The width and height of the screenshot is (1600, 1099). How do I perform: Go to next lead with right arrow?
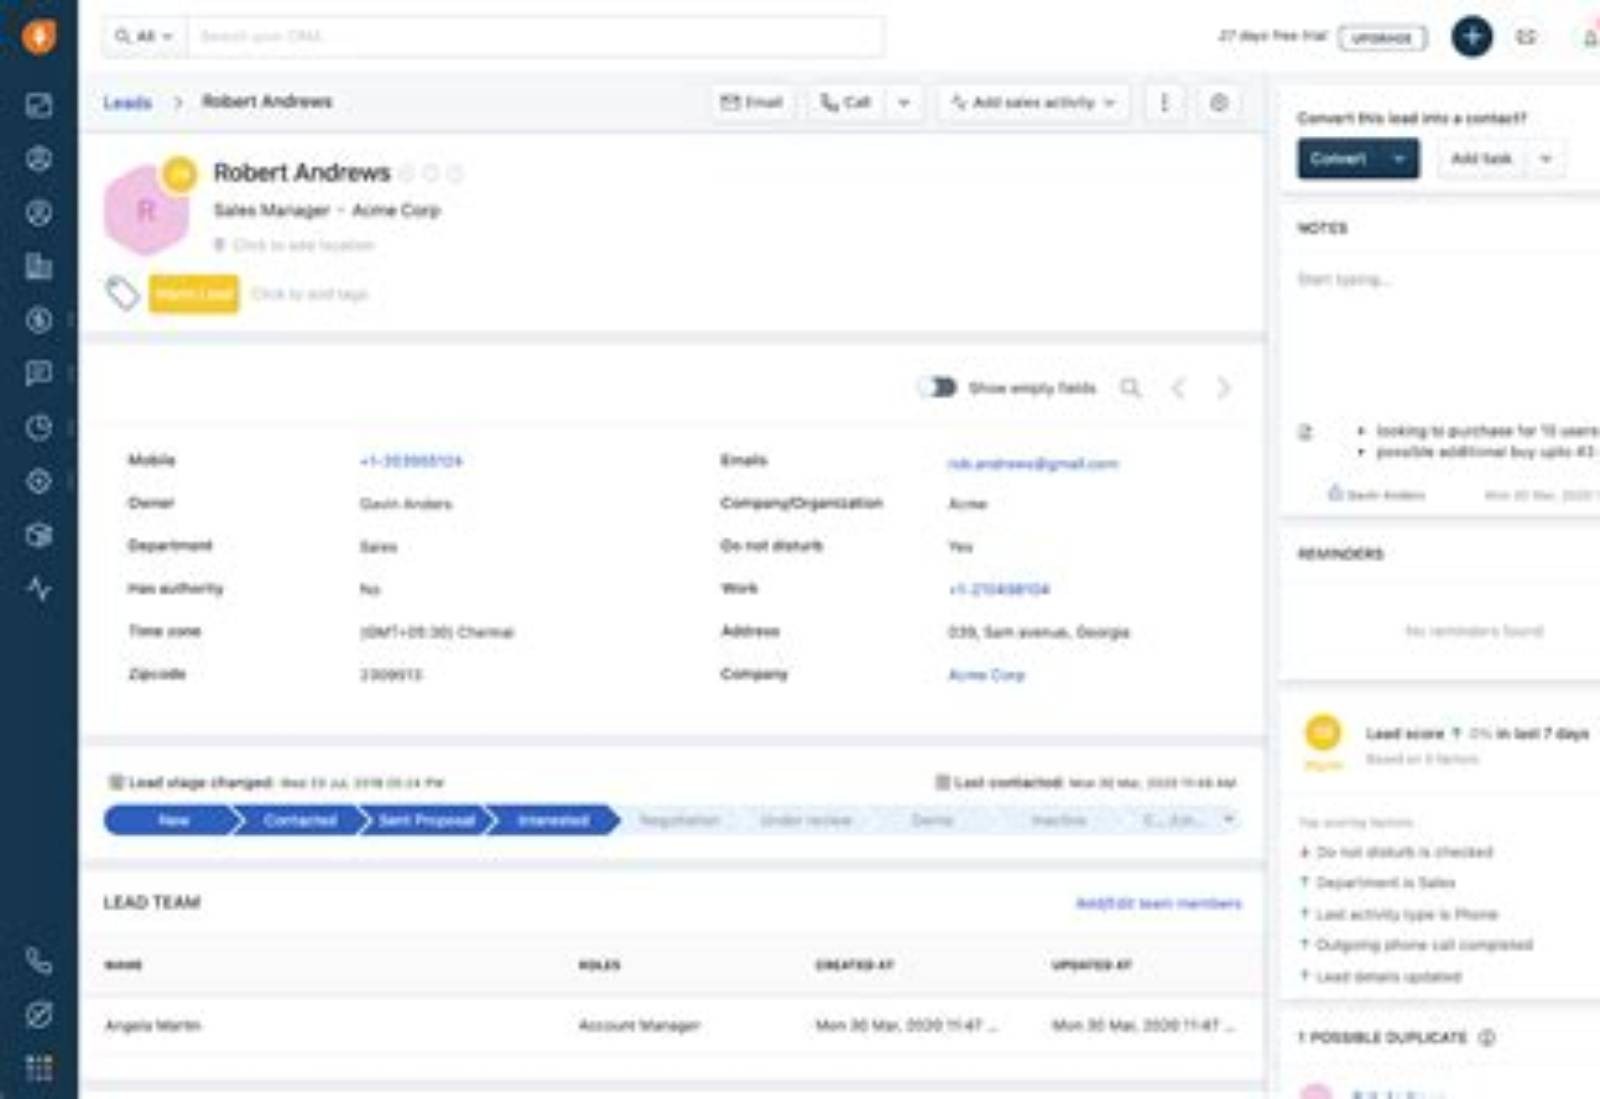click(1223, 387)
